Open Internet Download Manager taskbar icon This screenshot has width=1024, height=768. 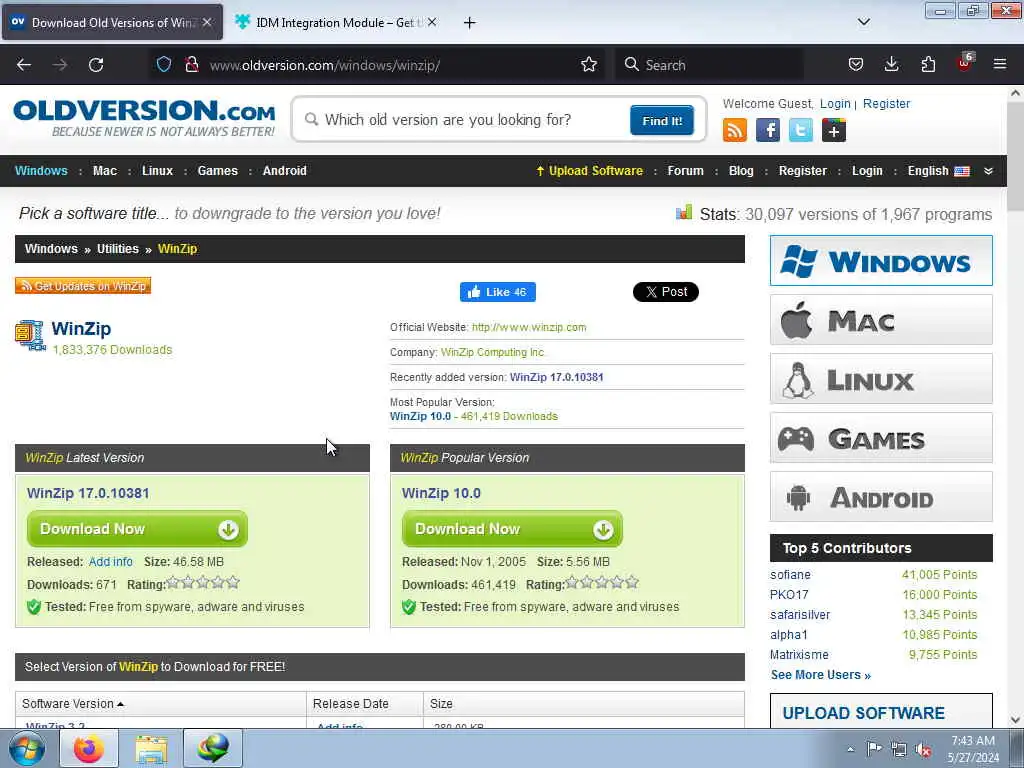[213, 748]
